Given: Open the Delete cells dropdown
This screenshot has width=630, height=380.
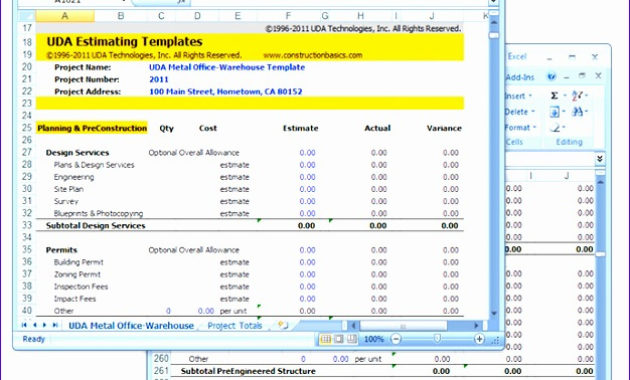Looking at the screenshot, I should click(520, 112).
